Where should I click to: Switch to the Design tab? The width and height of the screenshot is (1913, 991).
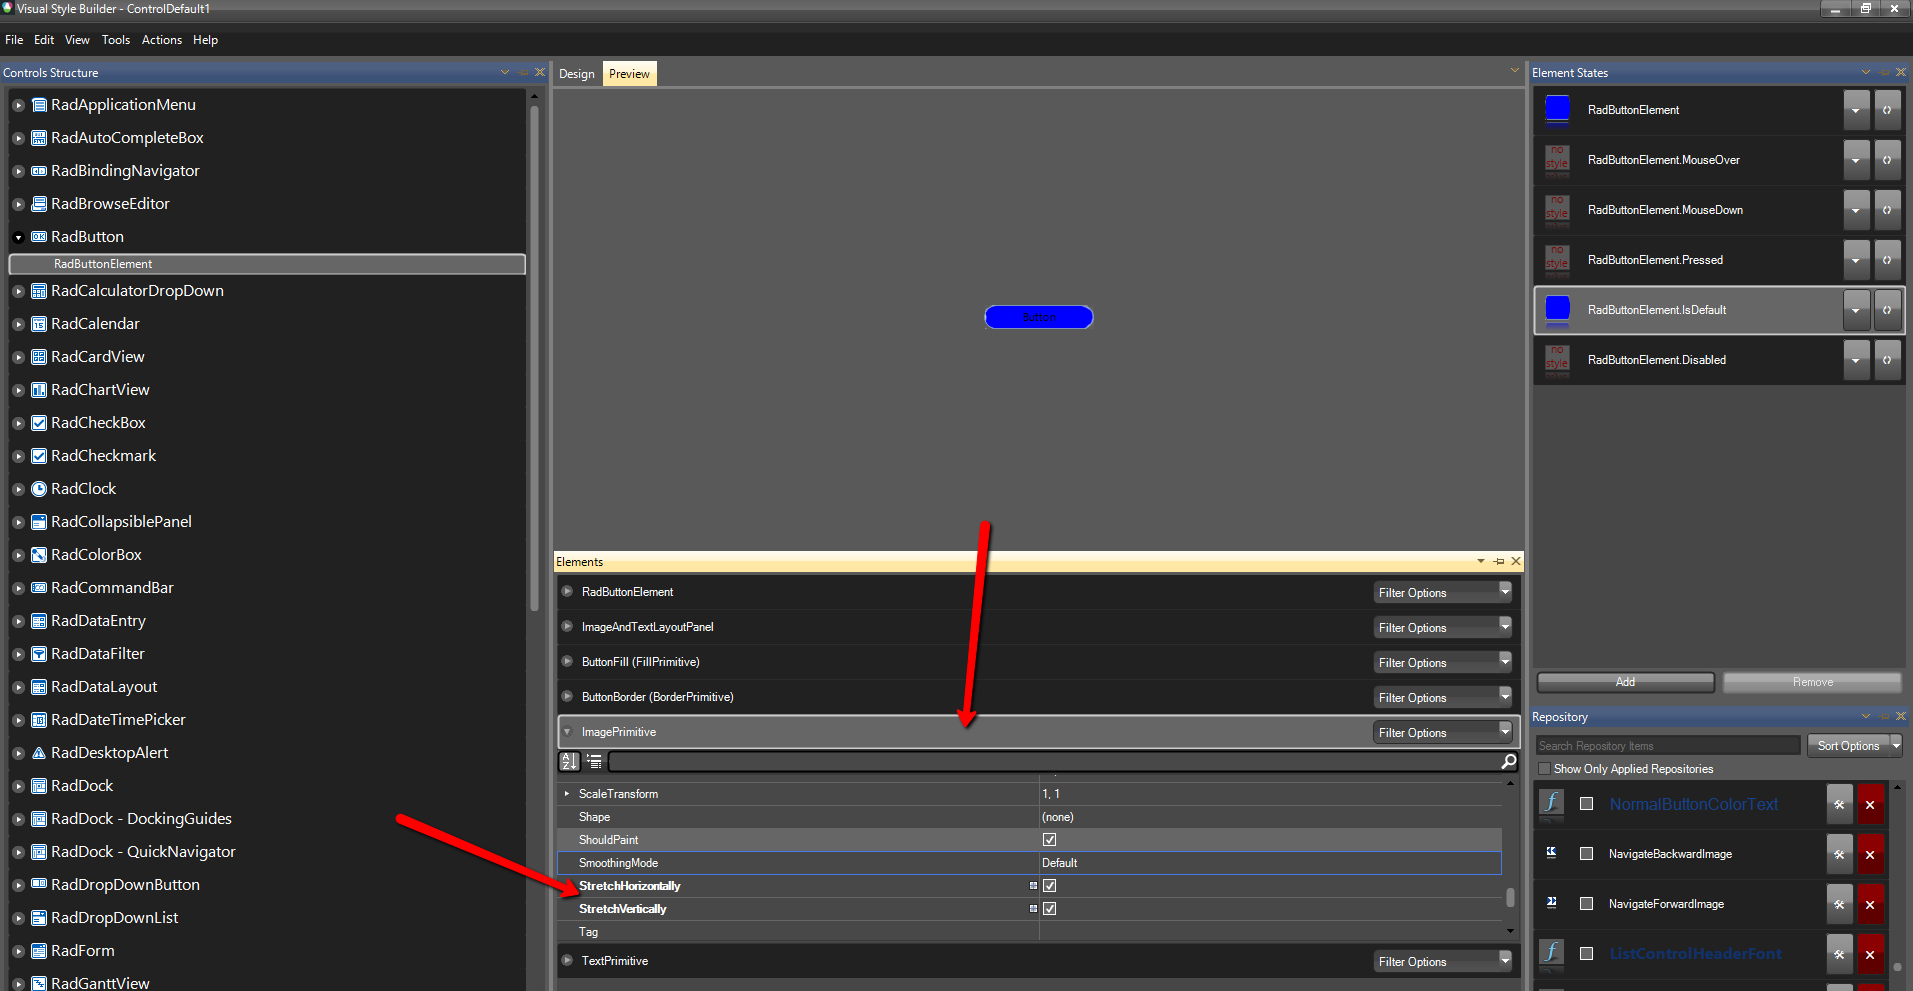[577, 74]
